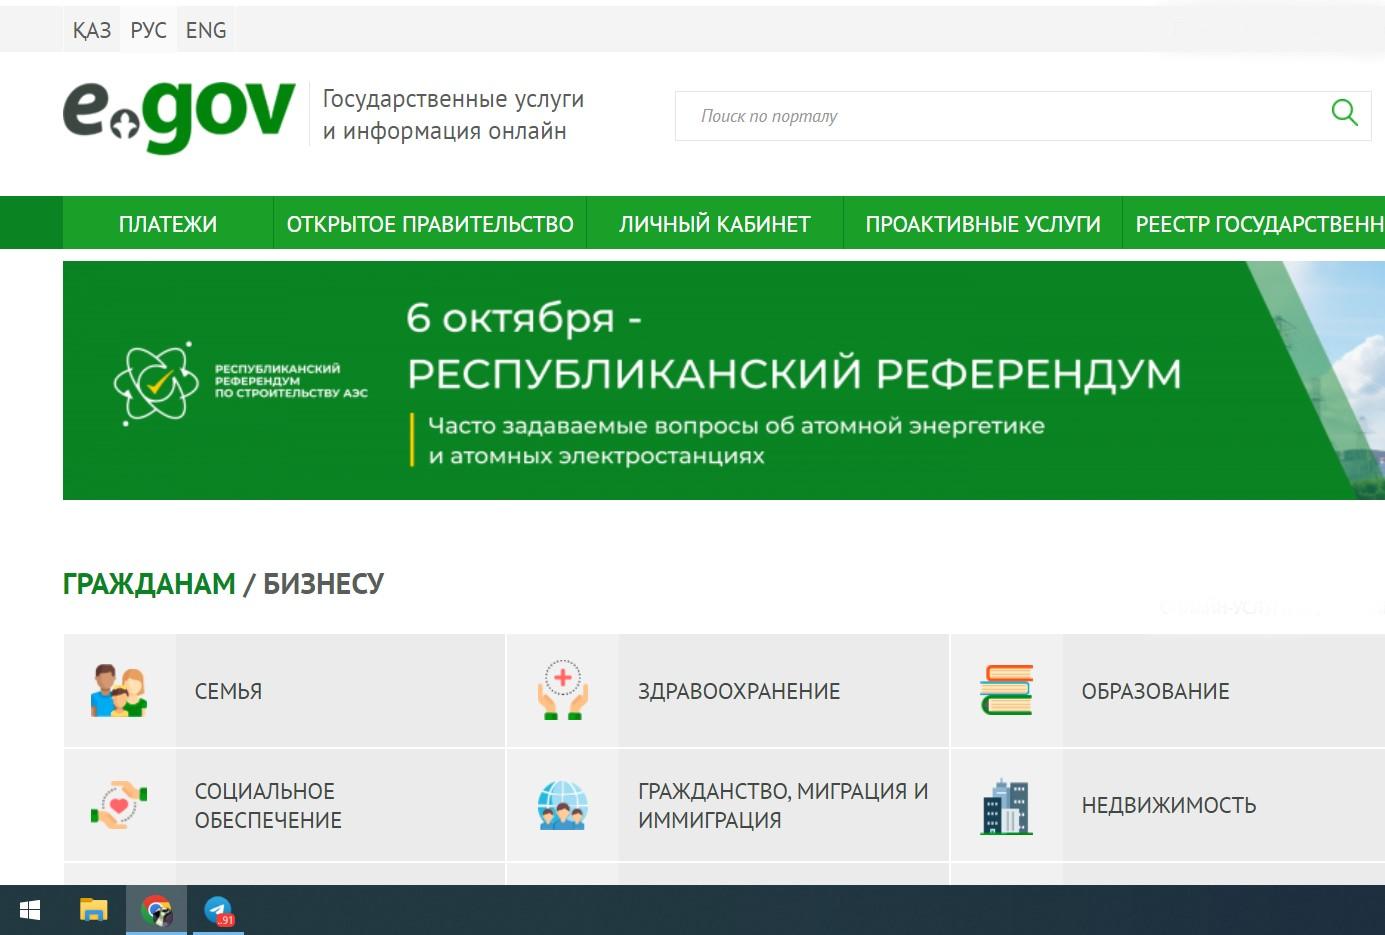Viewport: 1385px width, 935px height.
Task: Select the РУС language option
Action: tap(148, 30)
